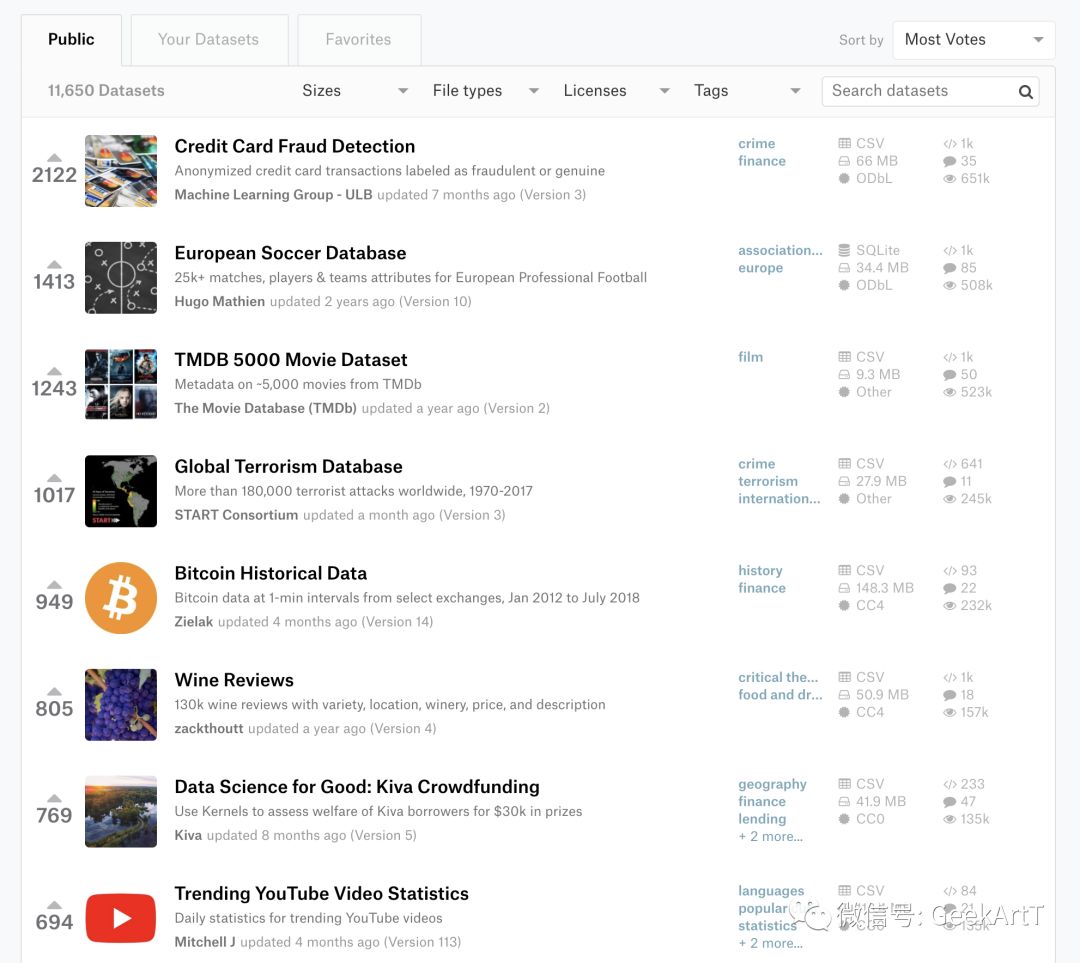This screenshot has width=1080, height=963.
Task: Click the lending tag
Action: tap(762, 819)
